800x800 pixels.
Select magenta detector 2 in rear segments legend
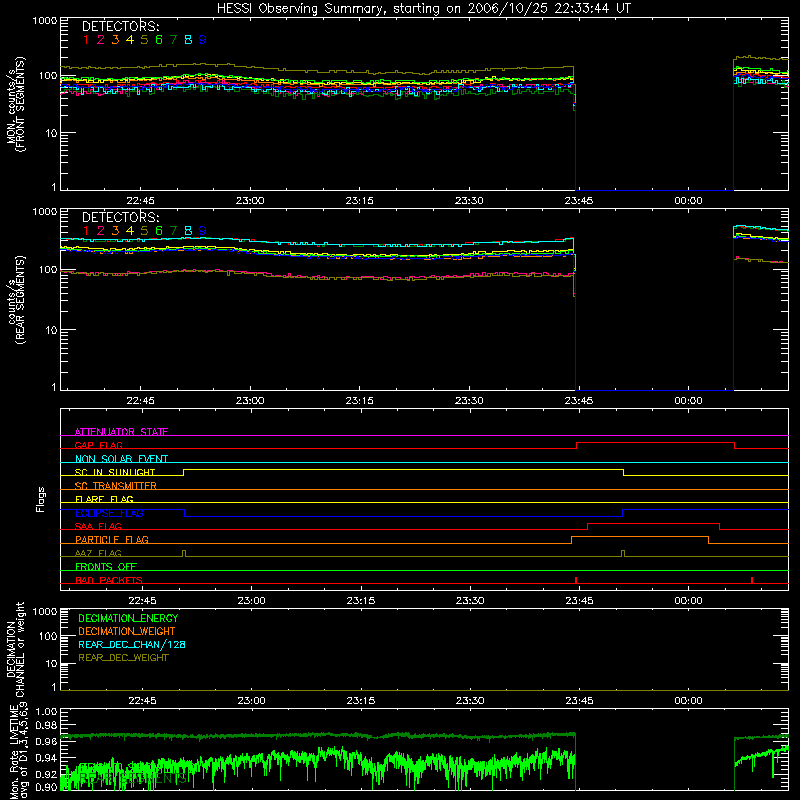[101, 231]
